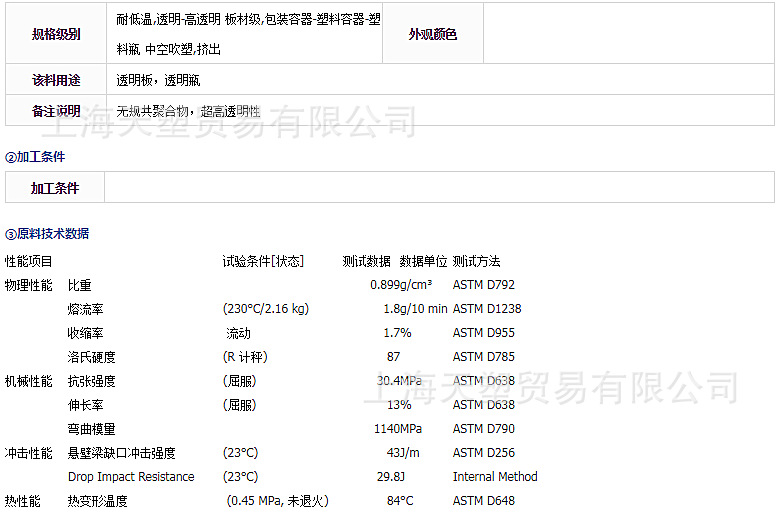
Task: Click the ASTM D792 test method
Action: [x=484, y=285]
